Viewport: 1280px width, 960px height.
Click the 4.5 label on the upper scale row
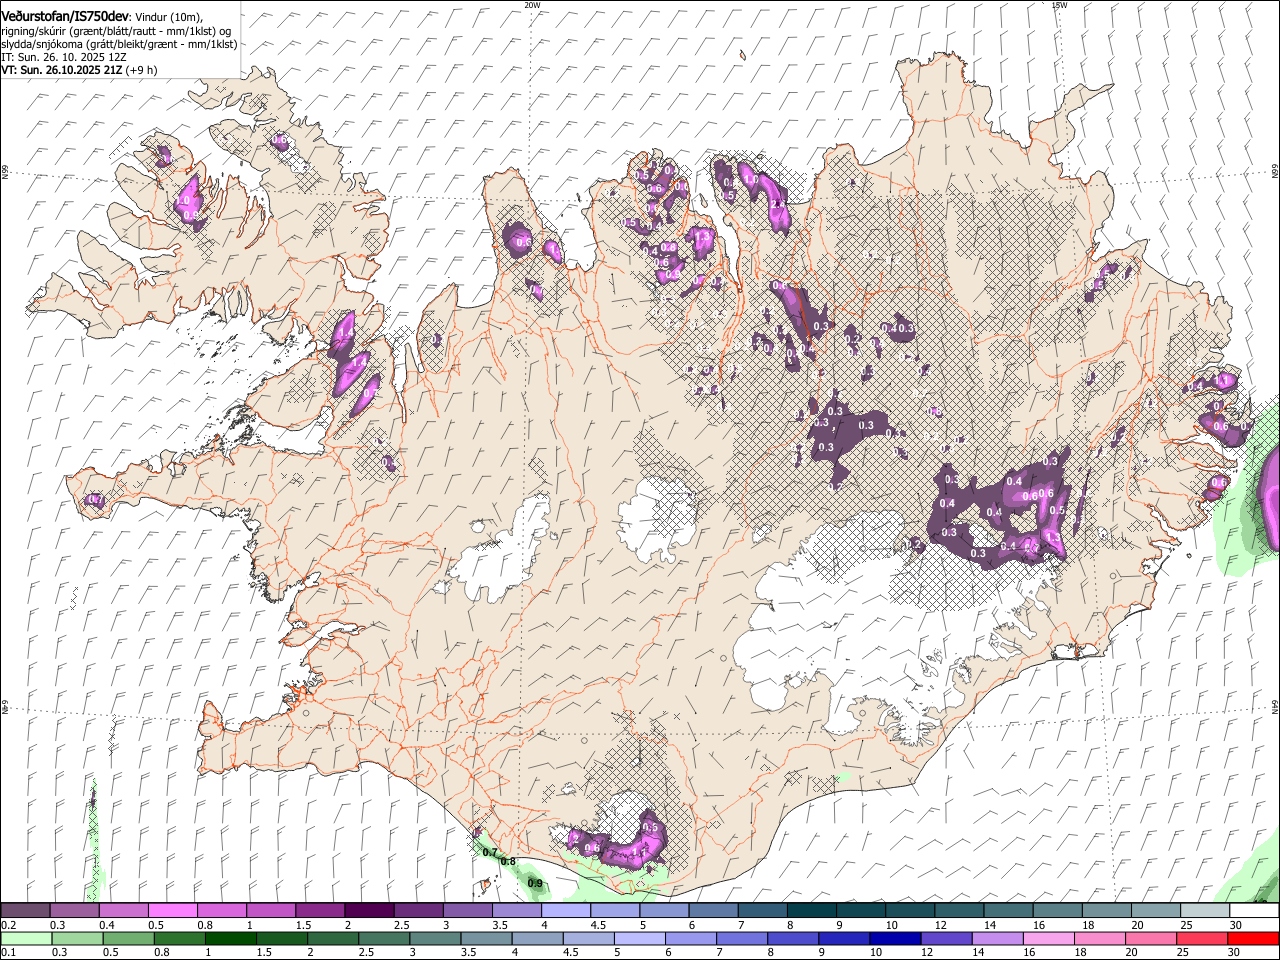pyautogui.click(x=598, y=925)
